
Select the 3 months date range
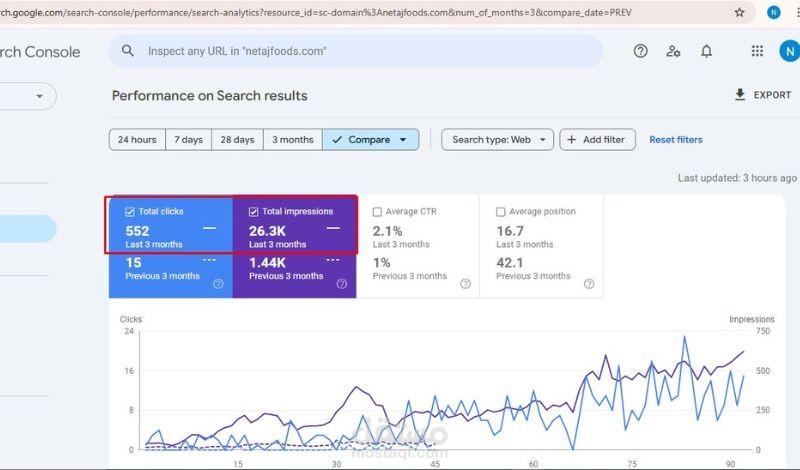pos(293,139)
